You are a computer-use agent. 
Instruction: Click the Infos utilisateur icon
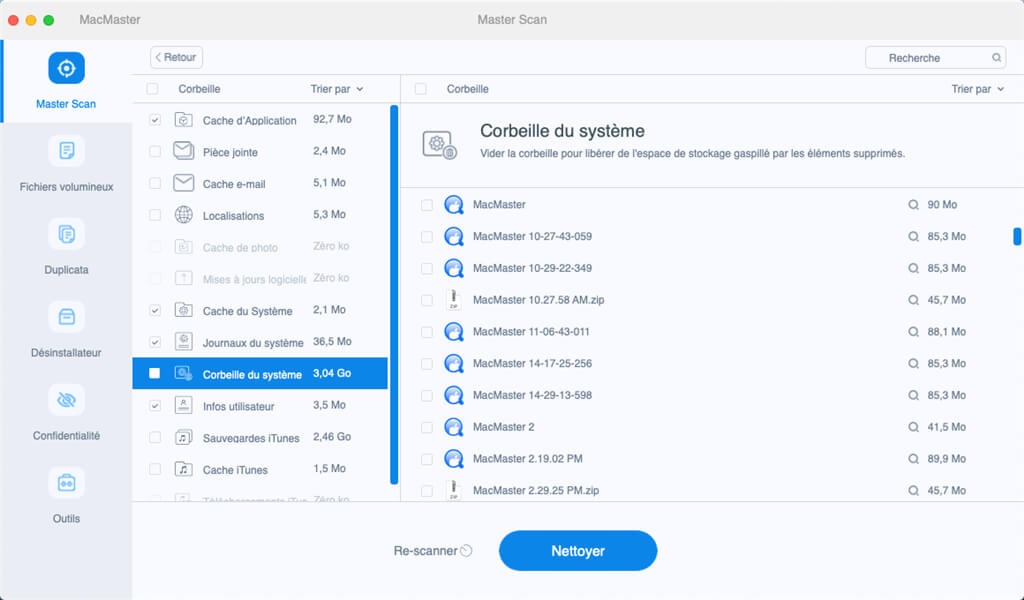(184, 405)
